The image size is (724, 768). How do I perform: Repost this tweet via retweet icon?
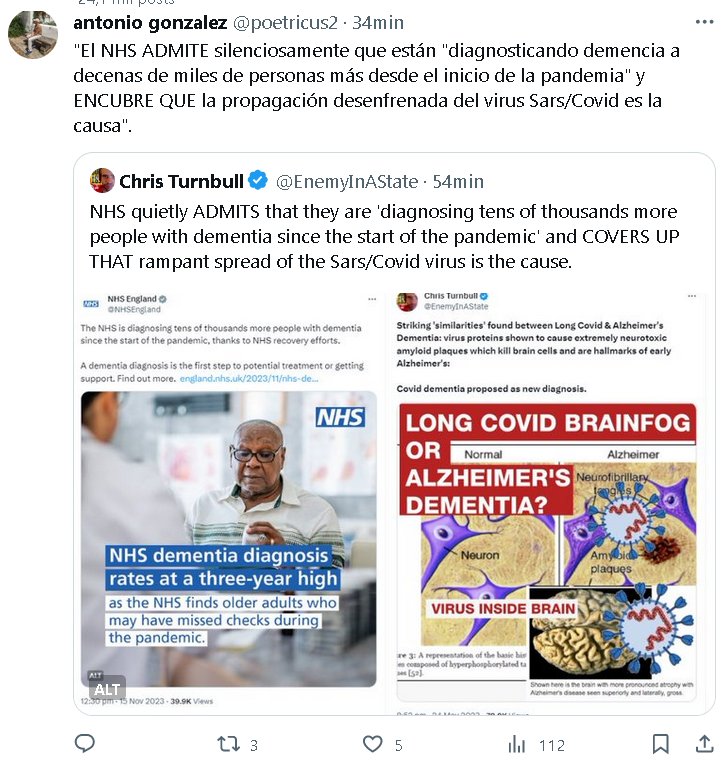228,744
